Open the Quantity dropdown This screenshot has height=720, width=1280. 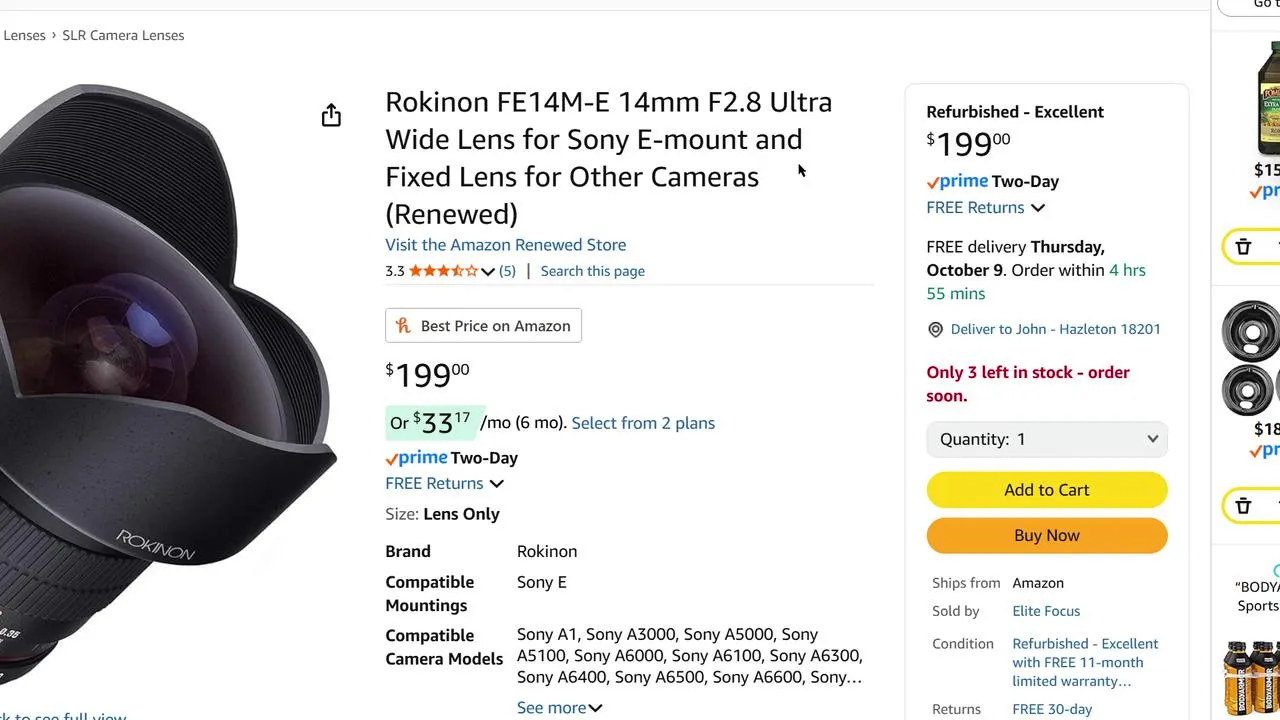[1046, 439]
